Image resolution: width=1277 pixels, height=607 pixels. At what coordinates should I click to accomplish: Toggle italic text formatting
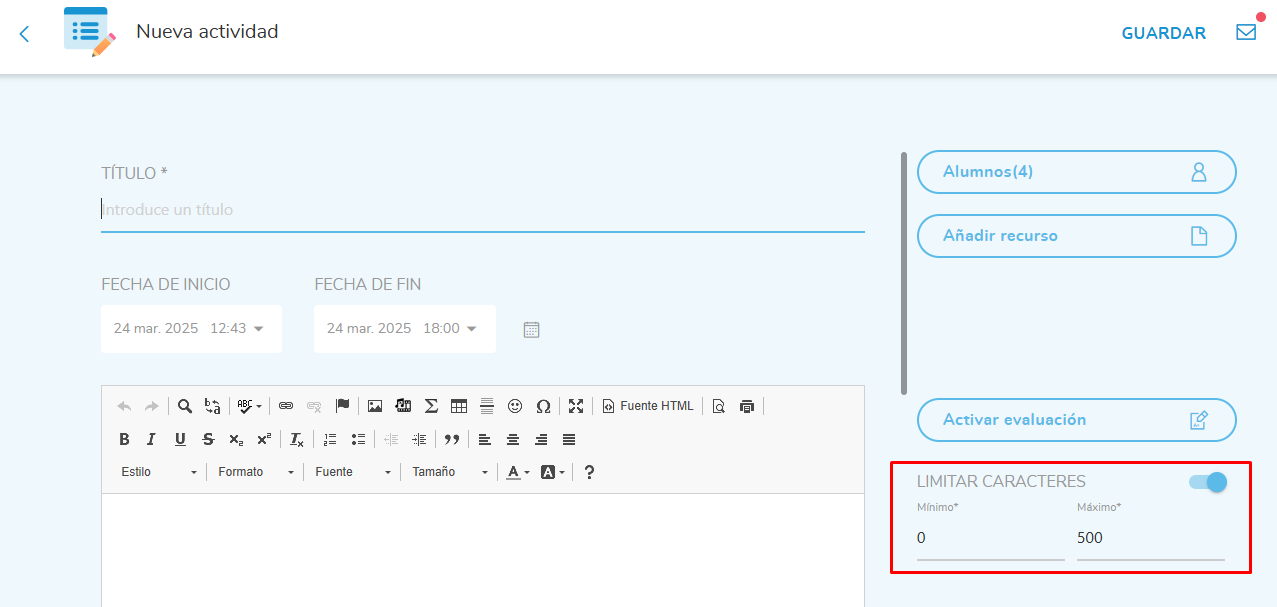click(x=151, y=439)
